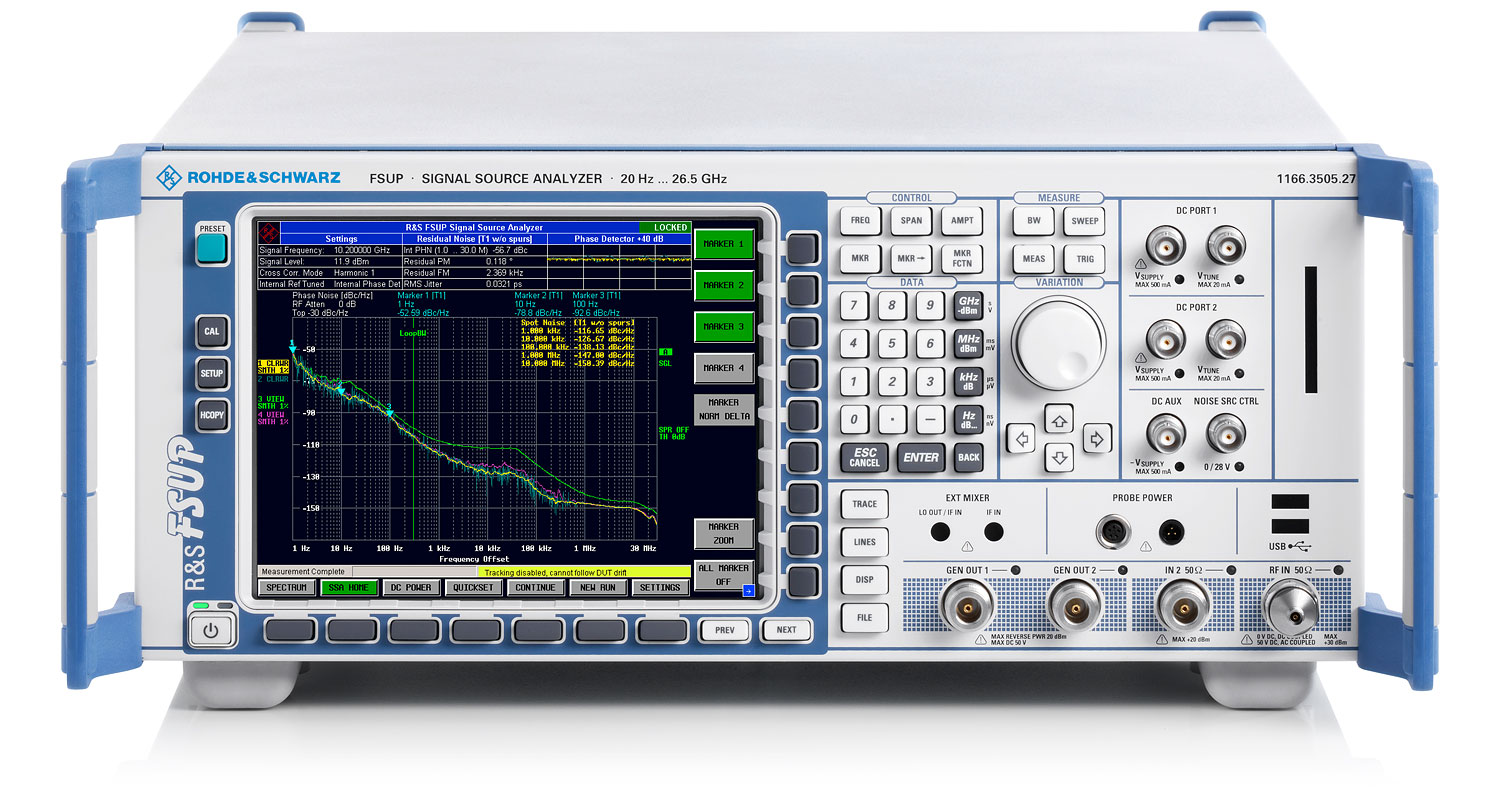
Task: Select the IN 2 50Ω connector
Action: pyautogui.click(x=1183, y=607)
